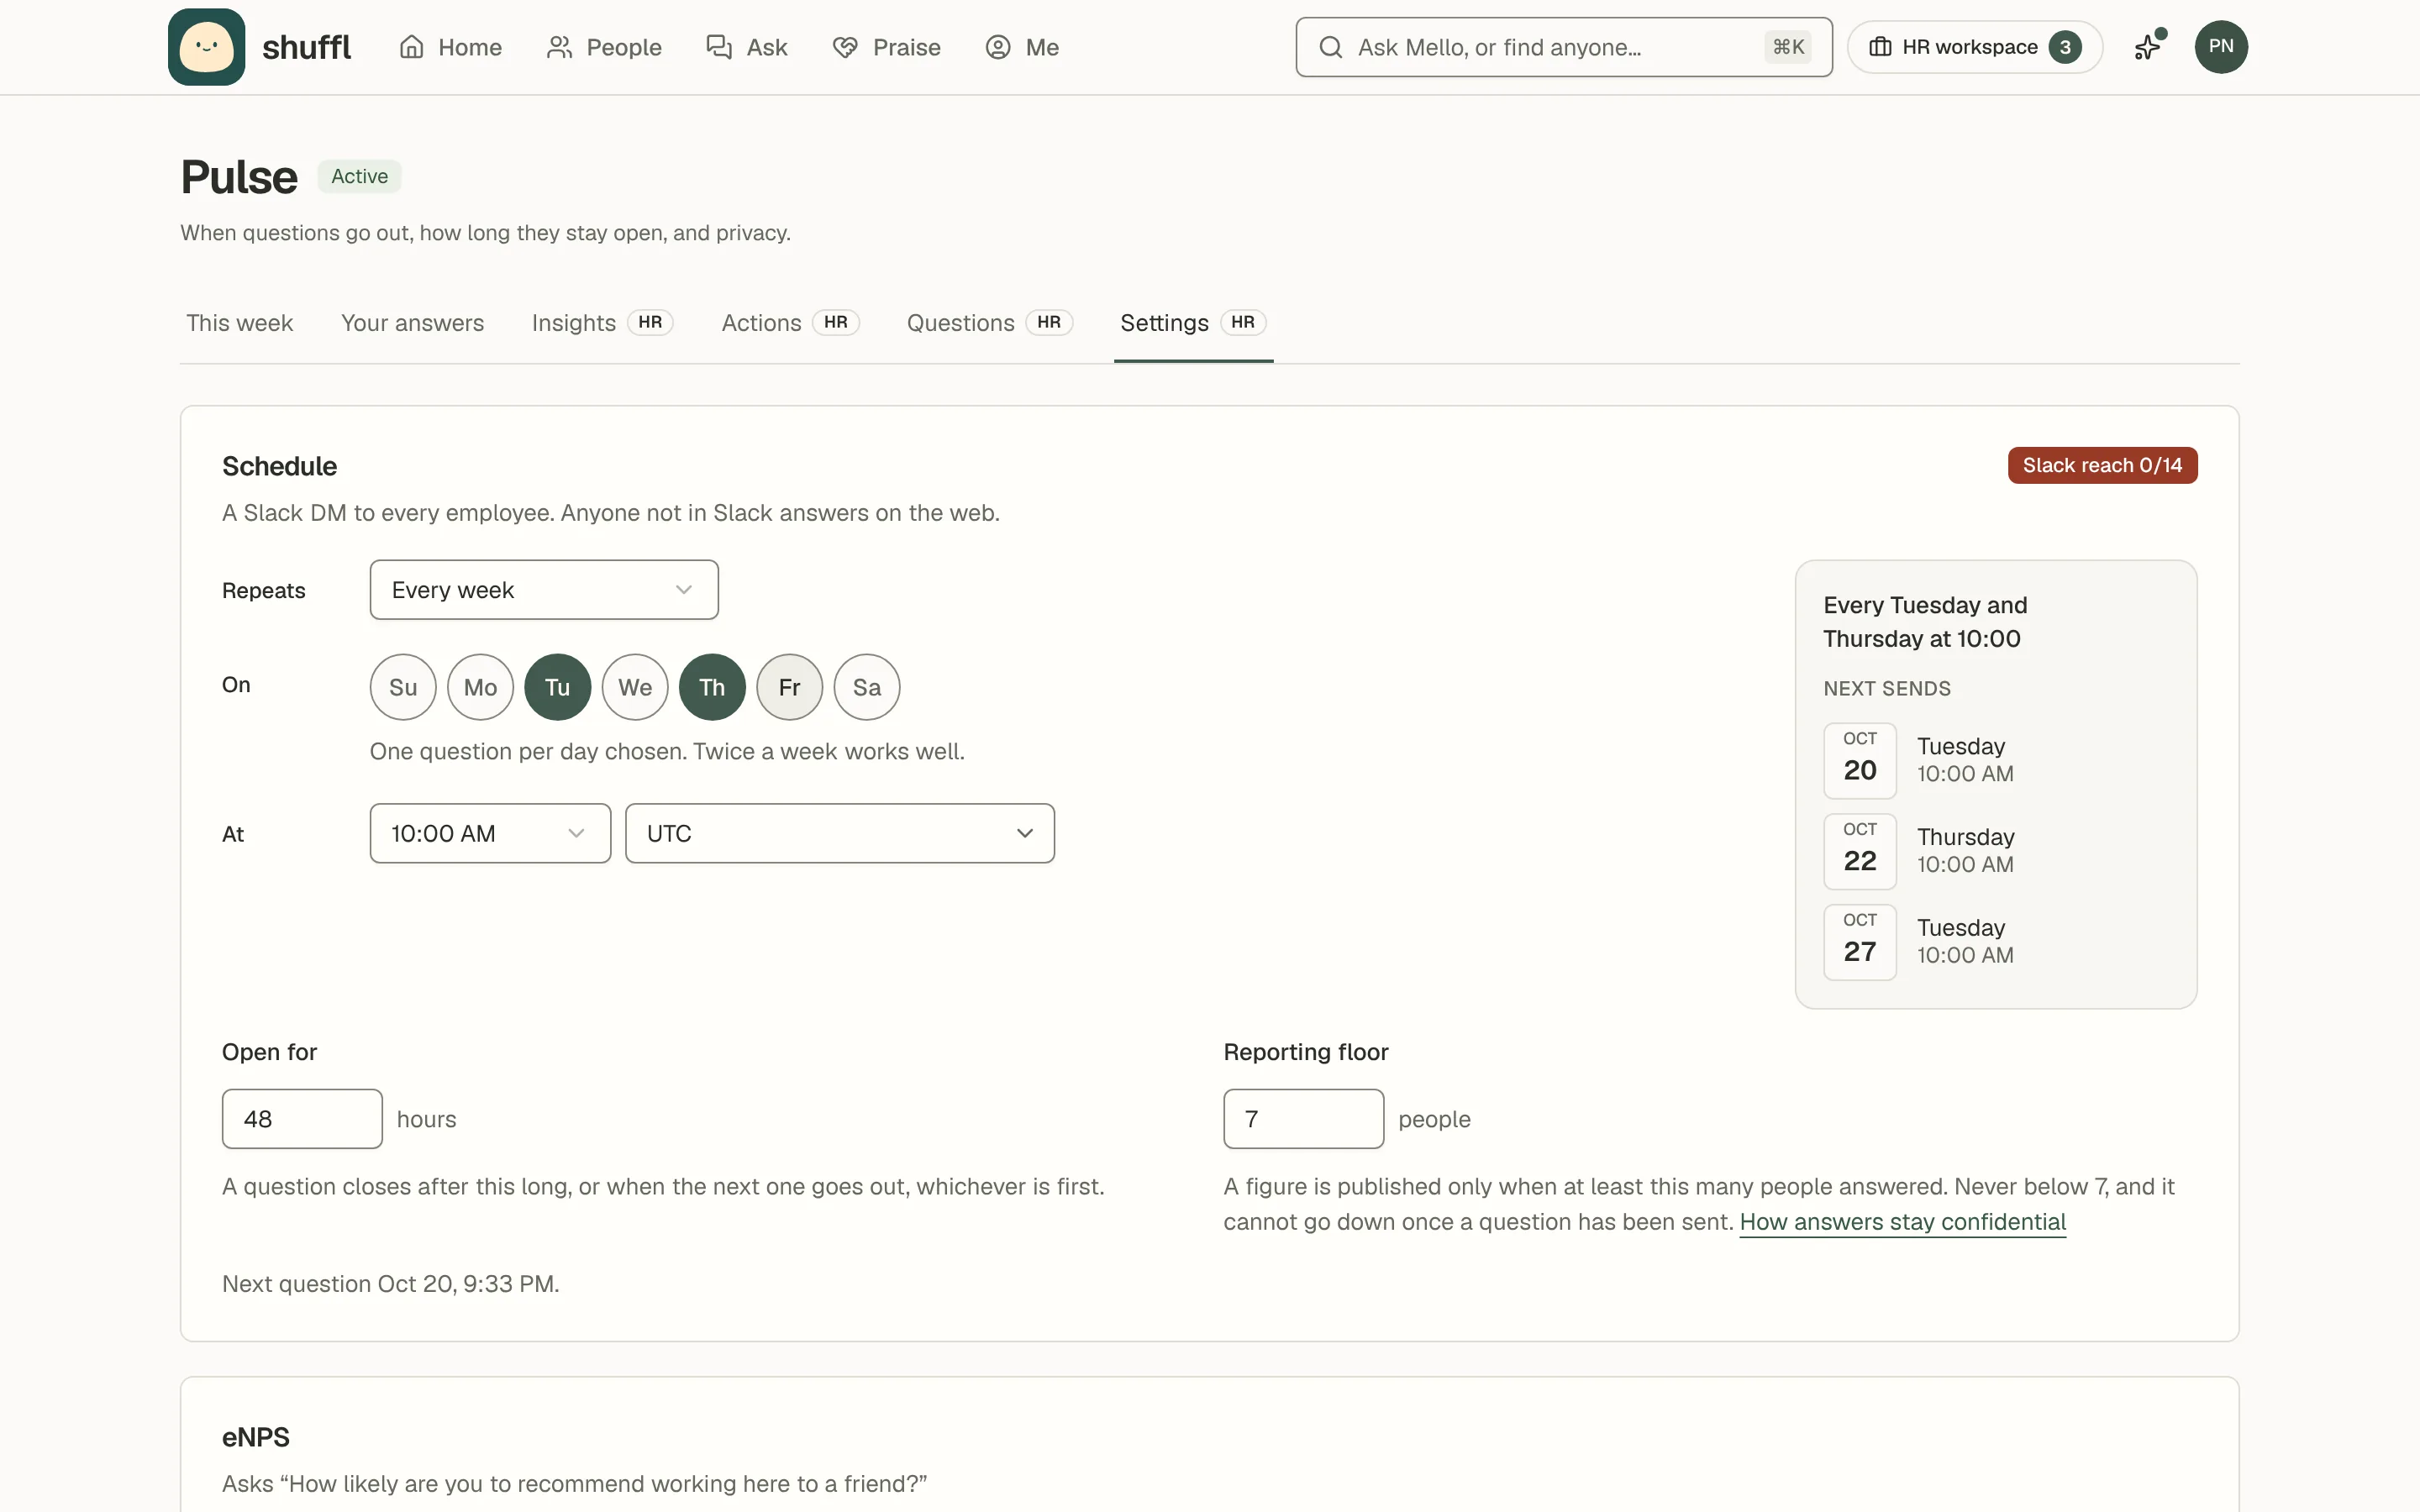
Task: Click the shuffl mascot logo
Action: click(206, 47)
